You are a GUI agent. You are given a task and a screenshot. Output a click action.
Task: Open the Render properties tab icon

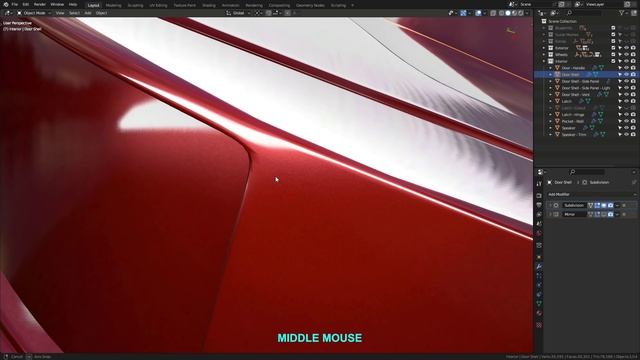pos(539,196)
